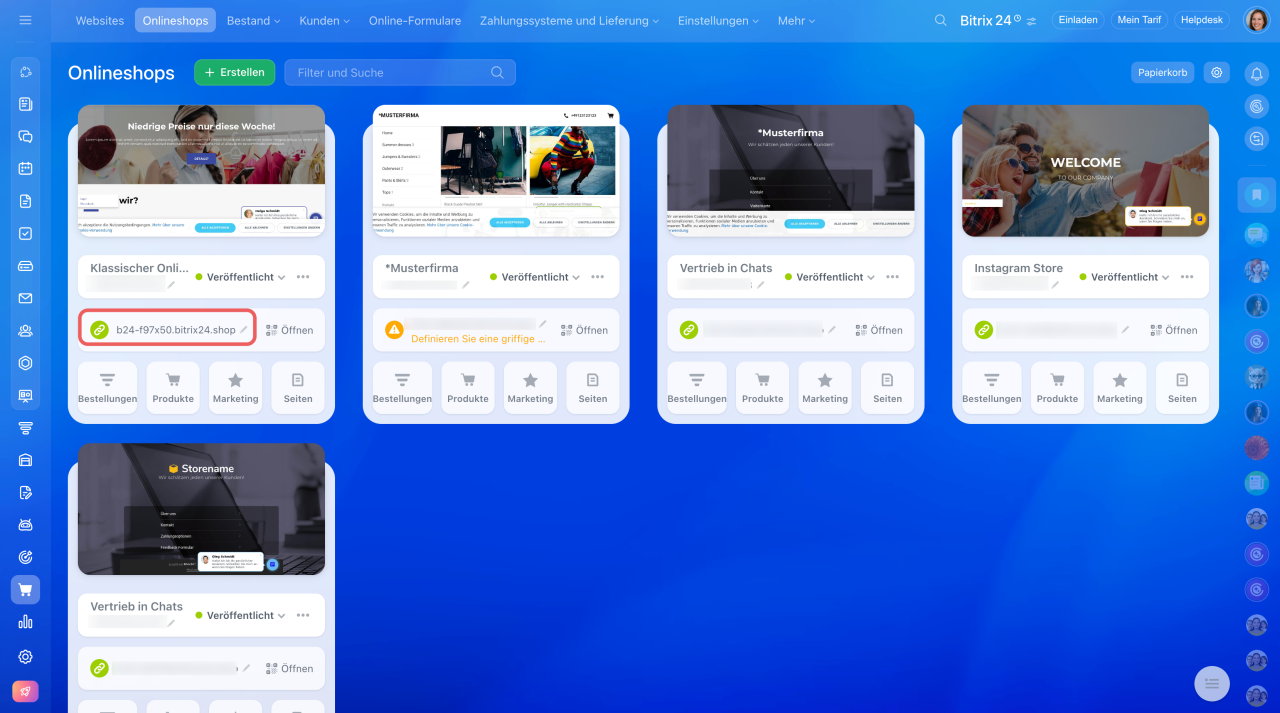The image size is (1280, 713).
Task: Open the CRM funnel icon in left sidebar
Action: click(x=25, y=428)
